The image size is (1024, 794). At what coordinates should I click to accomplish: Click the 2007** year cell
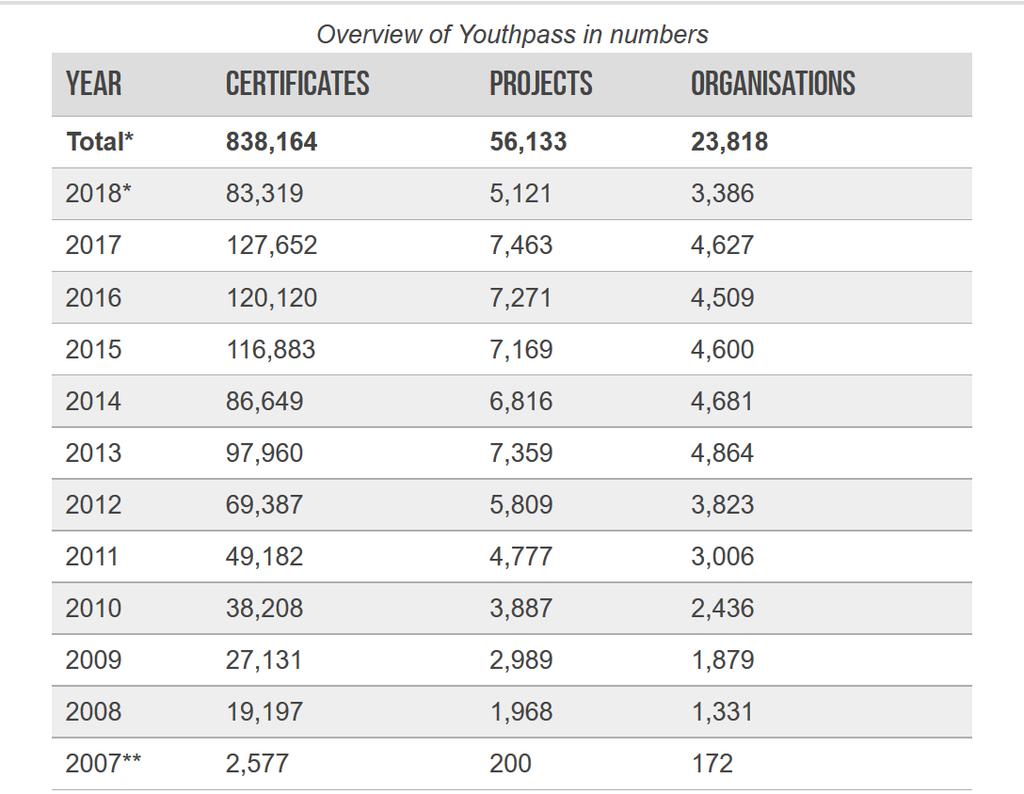click(103, 763)
